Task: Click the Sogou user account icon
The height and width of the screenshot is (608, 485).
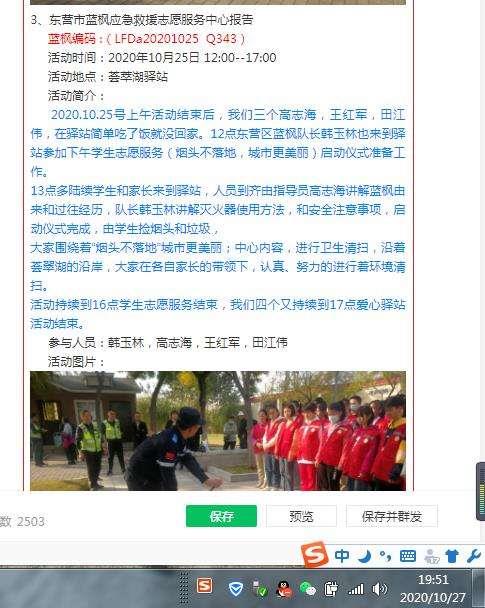Action: (x=431, y=556)
